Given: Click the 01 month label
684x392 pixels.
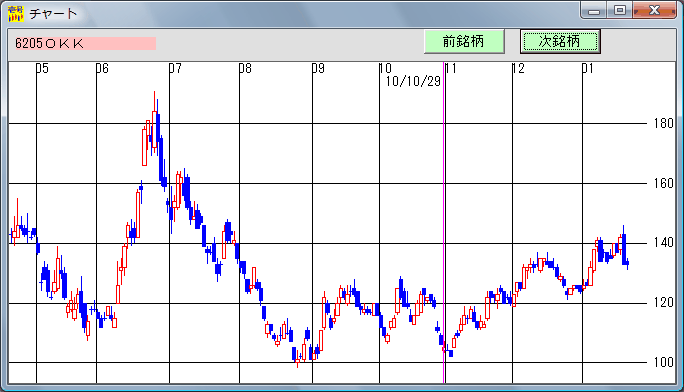Looking at the screenshot, I should (588, 68).
